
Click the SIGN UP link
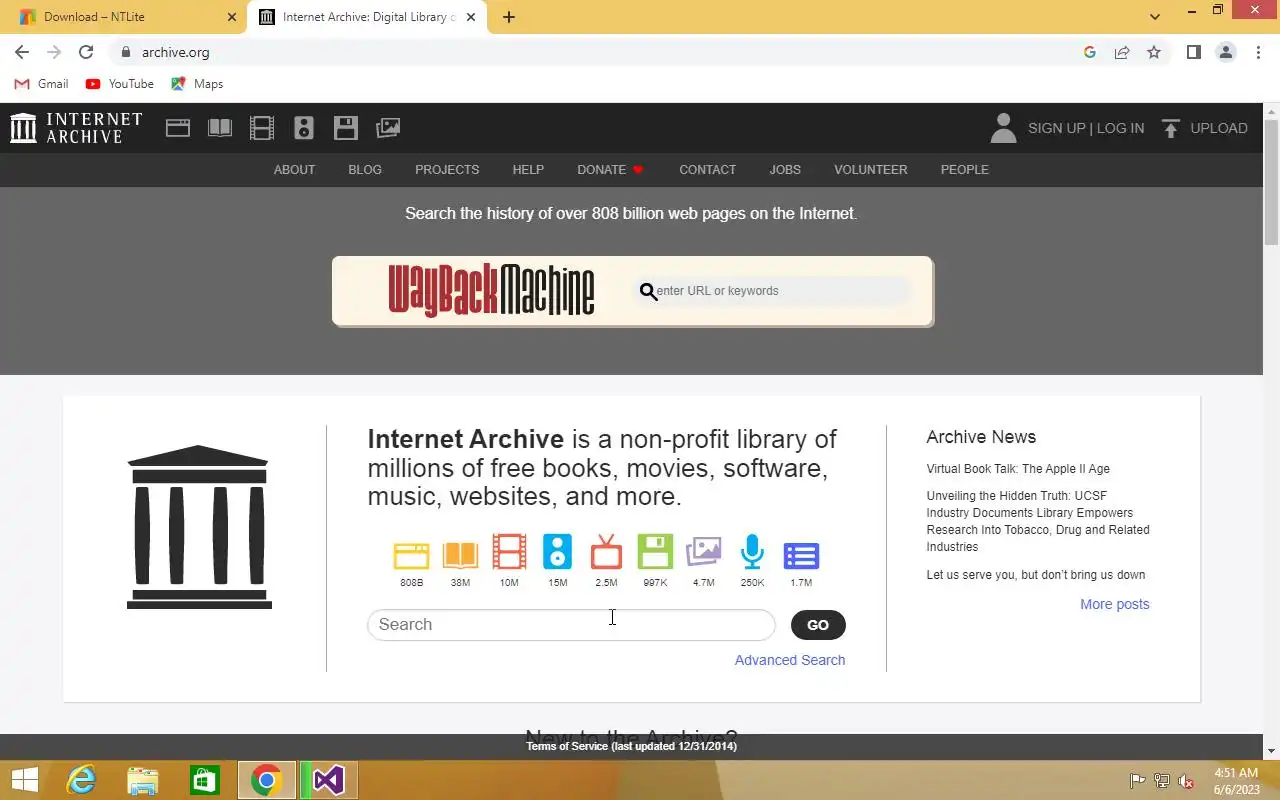(x=1057, y=128)
